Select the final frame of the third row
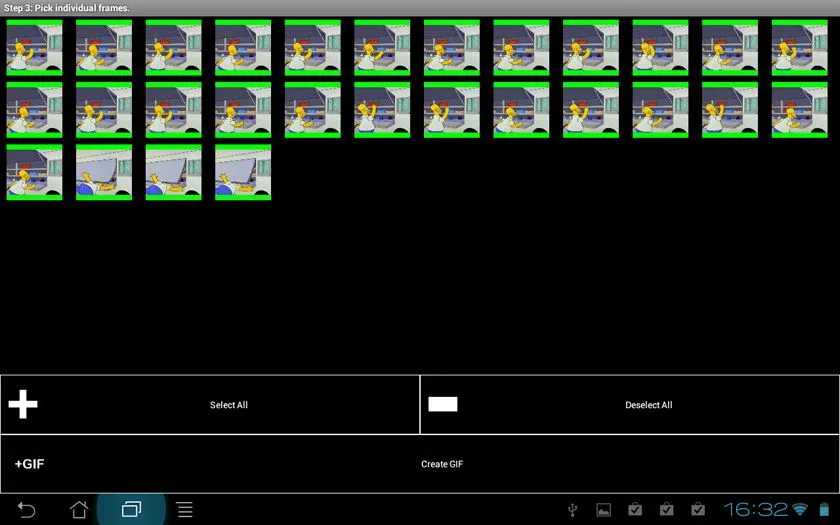The height and width of the screenshot is (525, 840). [243, 172]
